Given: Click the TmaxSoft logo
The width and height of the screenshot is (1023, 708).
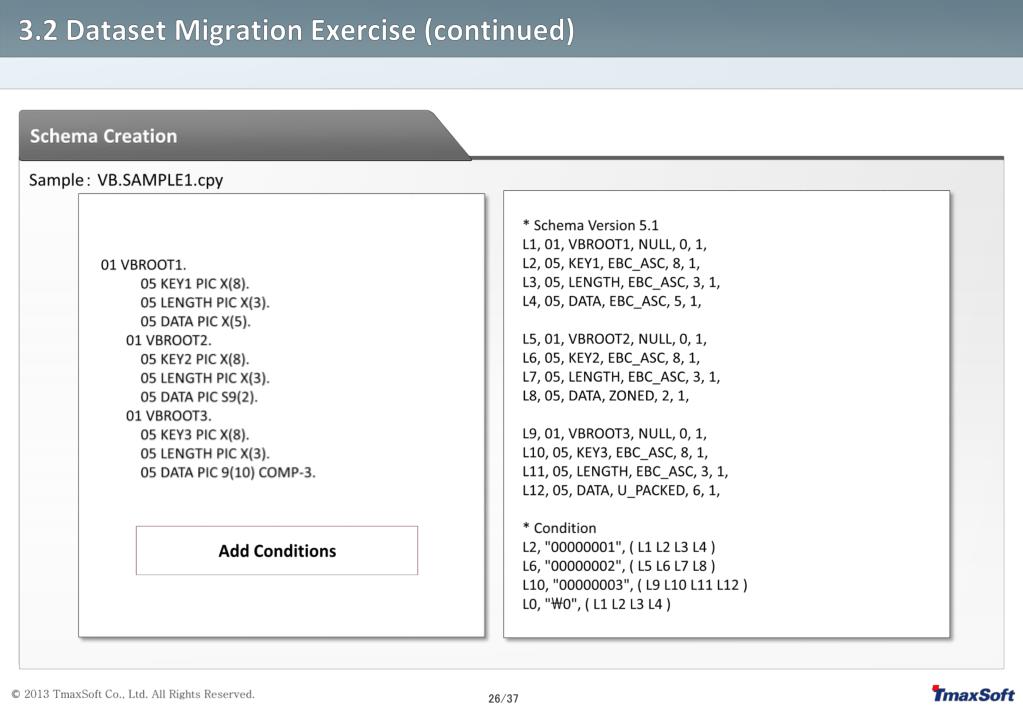Looking at the screenshot, I should click(973, 694).
